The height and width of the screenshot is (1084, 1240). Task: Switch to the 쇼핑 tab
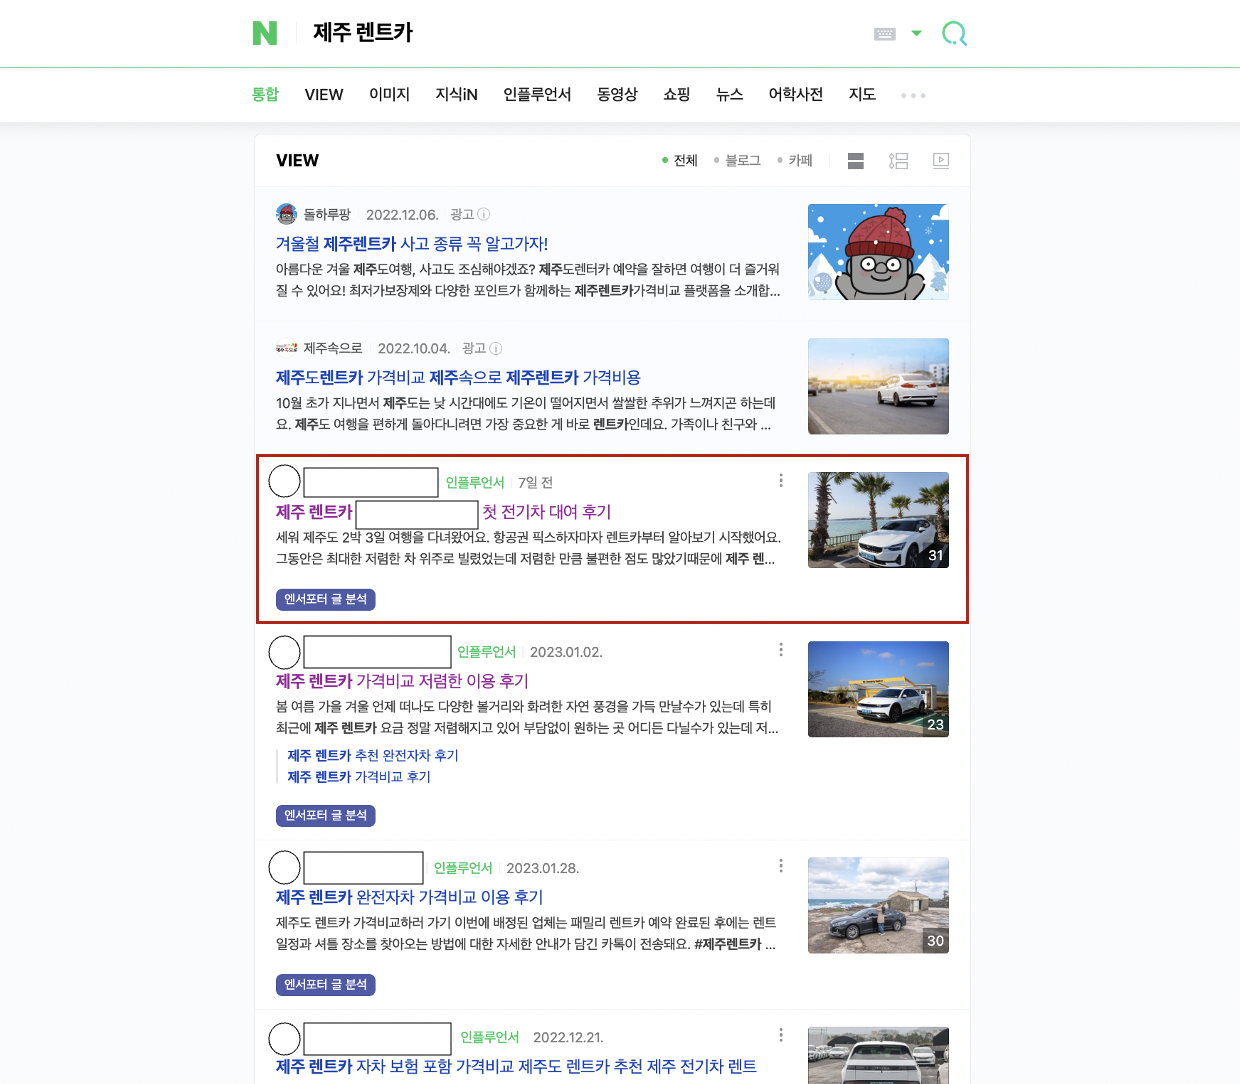coord(676,94)
